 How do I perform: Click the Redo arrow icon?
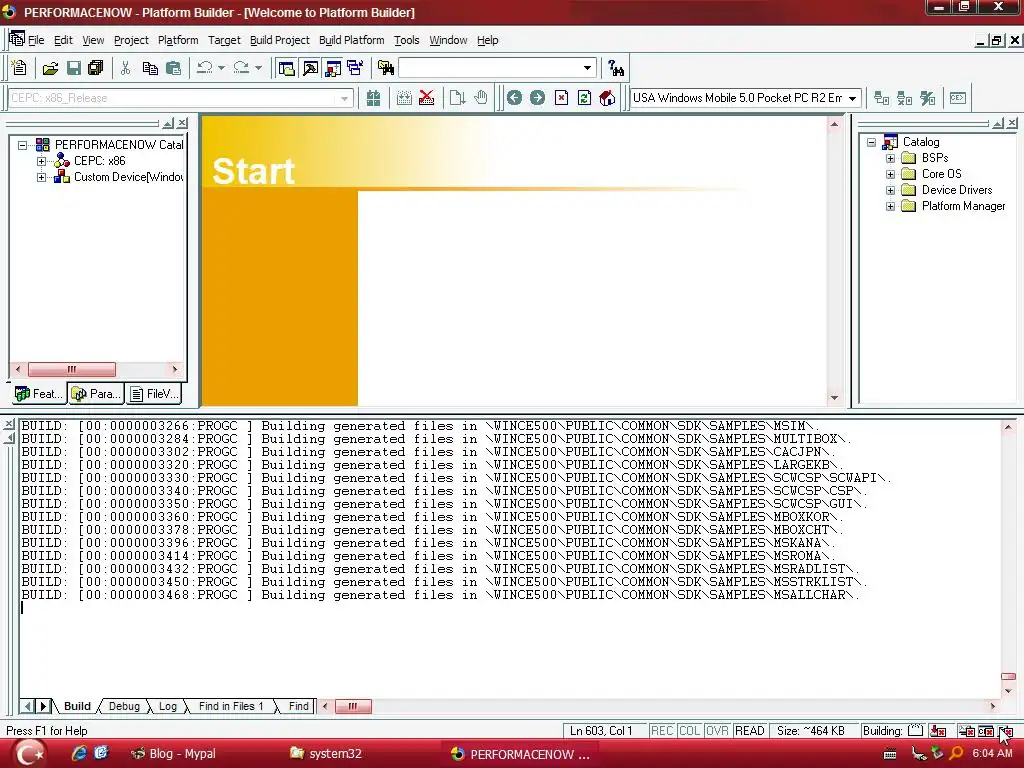[x=241, y=68]
